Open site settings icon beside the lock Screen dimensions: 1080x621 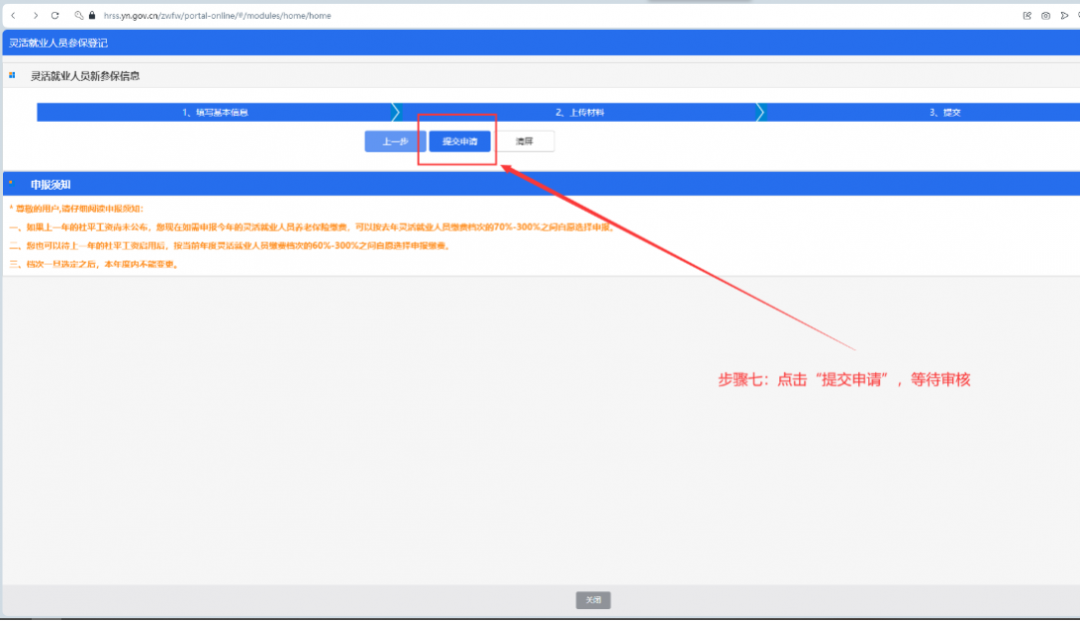click(79, 16)
